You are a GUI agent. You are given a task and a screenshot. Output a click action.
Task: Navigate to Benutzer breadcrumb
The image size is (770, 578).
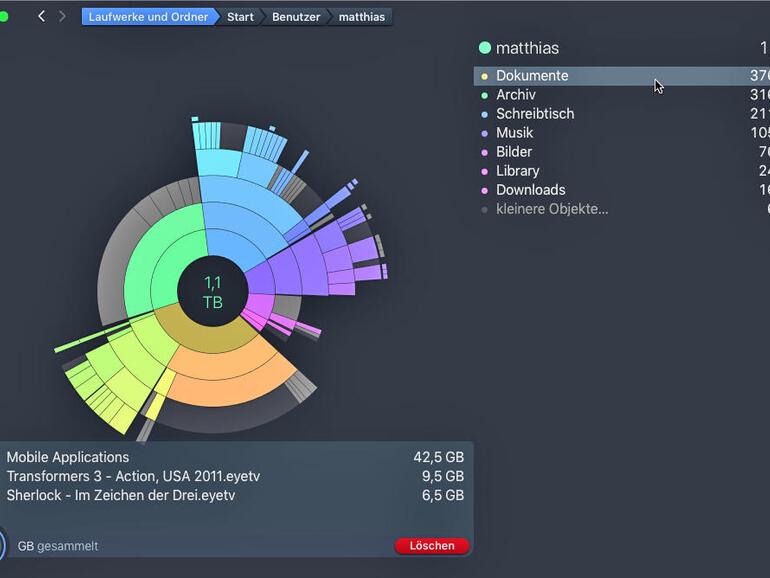[x=296, y=17]
